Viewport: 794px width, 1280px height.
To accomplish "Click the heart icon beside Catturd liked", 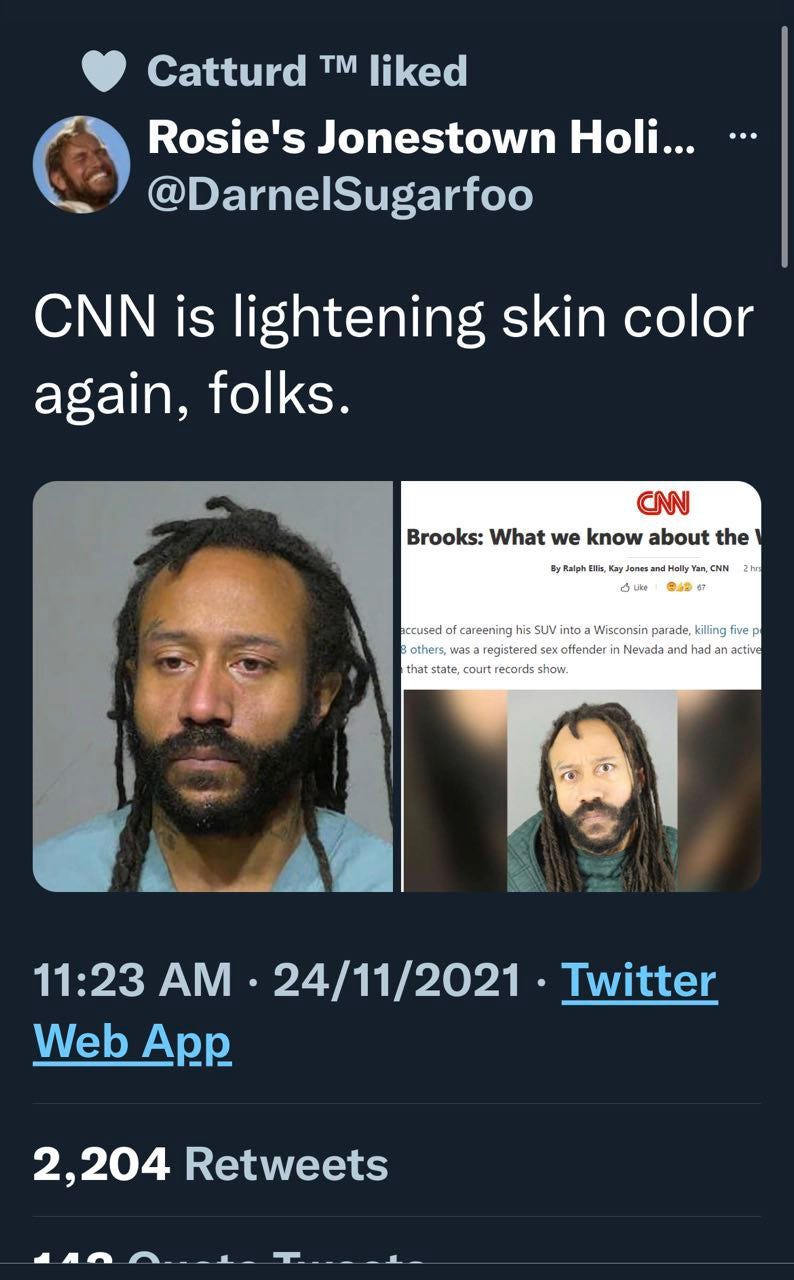I will 103,70.
